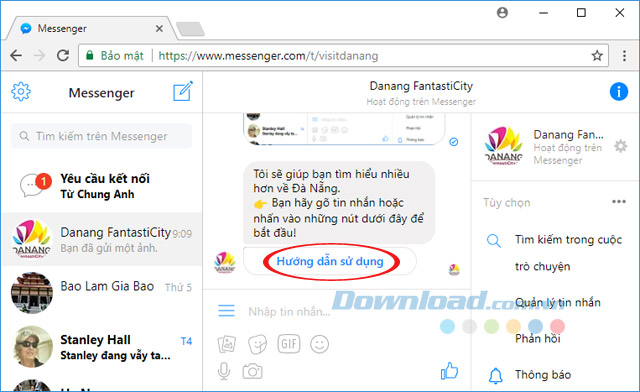
Task: Click the messenger.com URL in address bar
Action: click(x=268, y=56)
